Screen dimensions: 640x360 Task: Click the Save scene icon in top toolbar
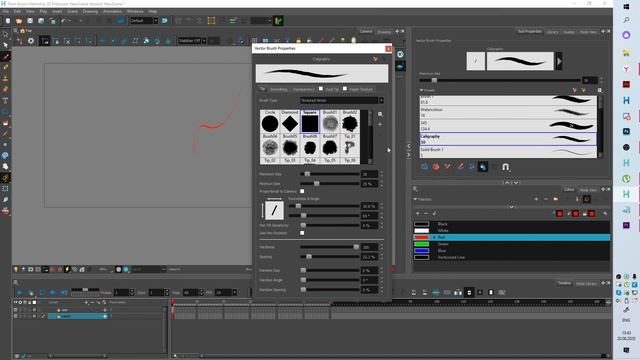point(30,21)
